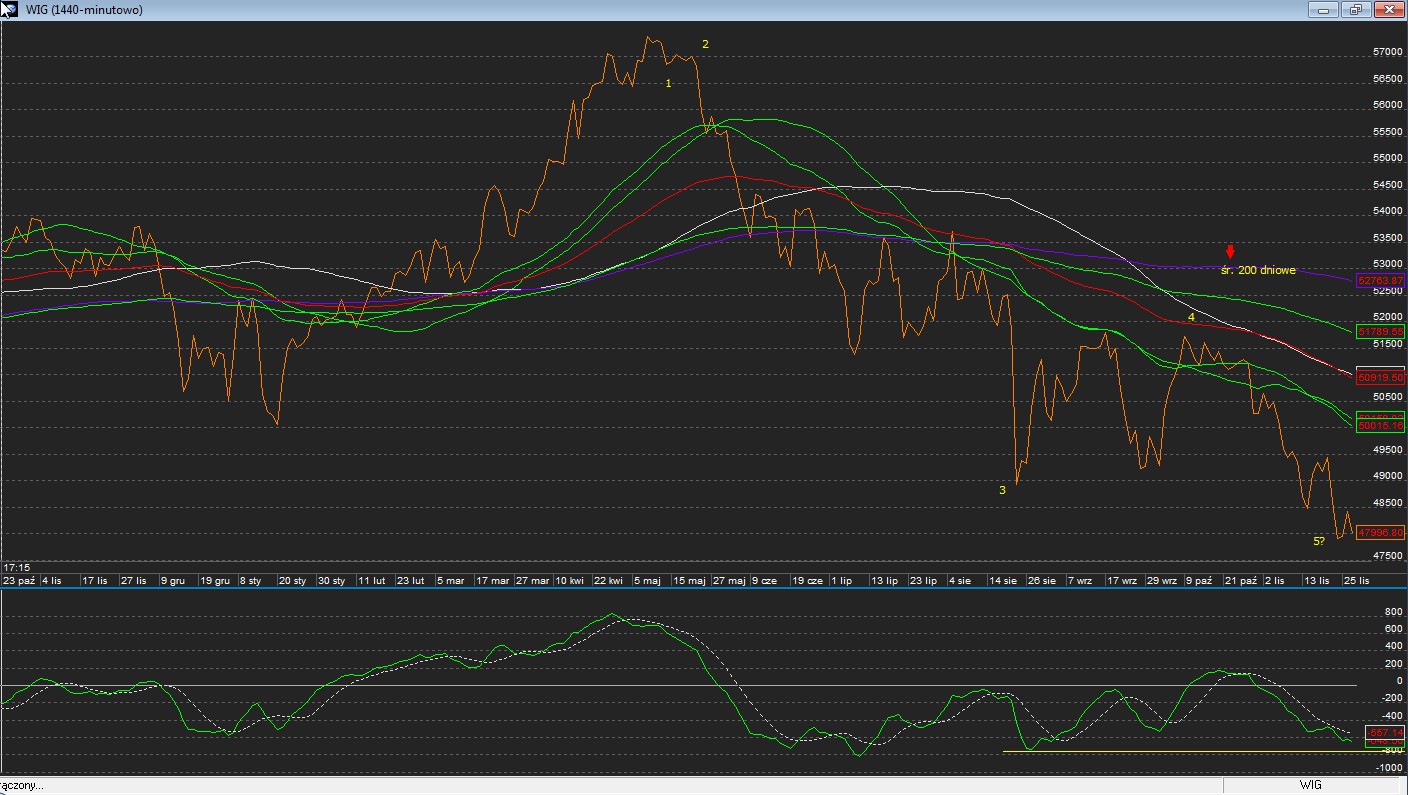Click the red 50919.50 price label
The height and width of the screenshot is (795, 1408).
coord(1381,378)
